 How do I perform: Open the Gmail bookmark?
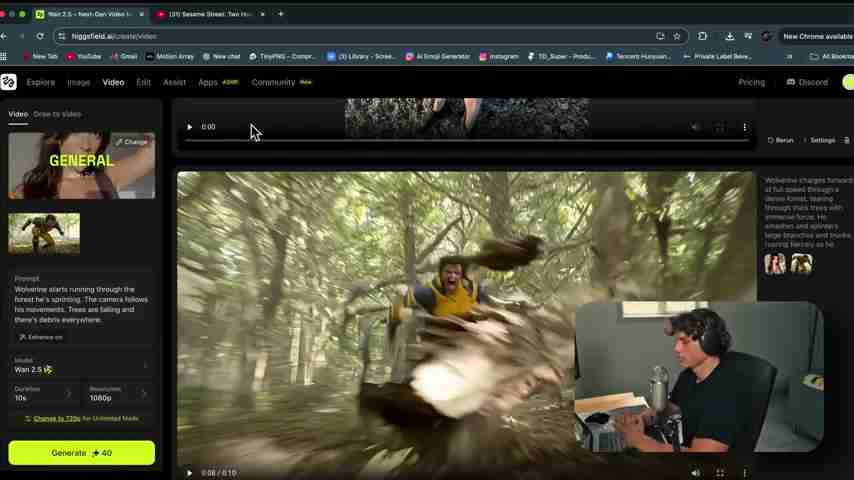coord(124,56)
